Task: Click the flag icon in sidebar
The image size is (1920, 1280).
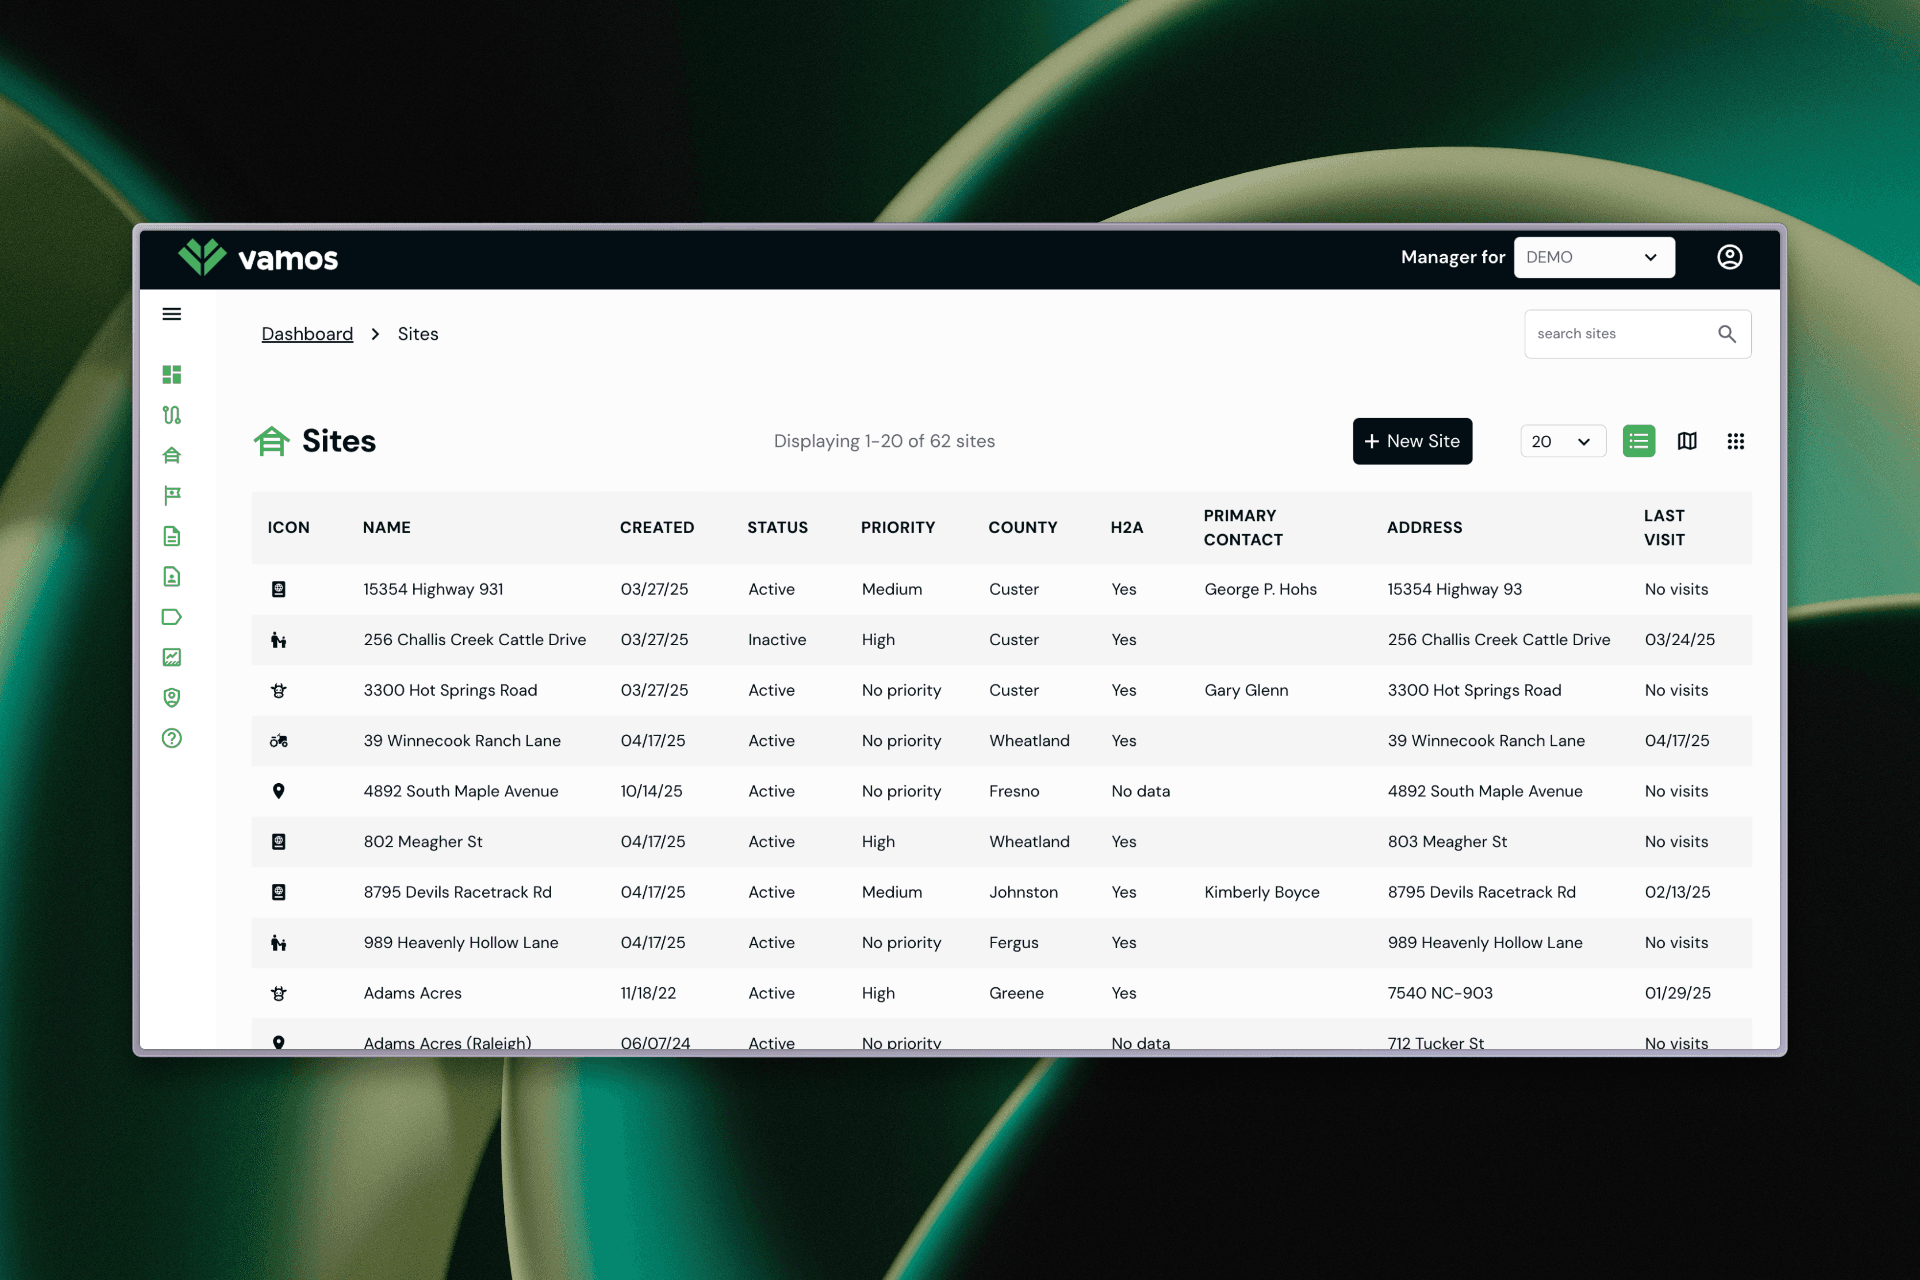Action: pos(172,495)
